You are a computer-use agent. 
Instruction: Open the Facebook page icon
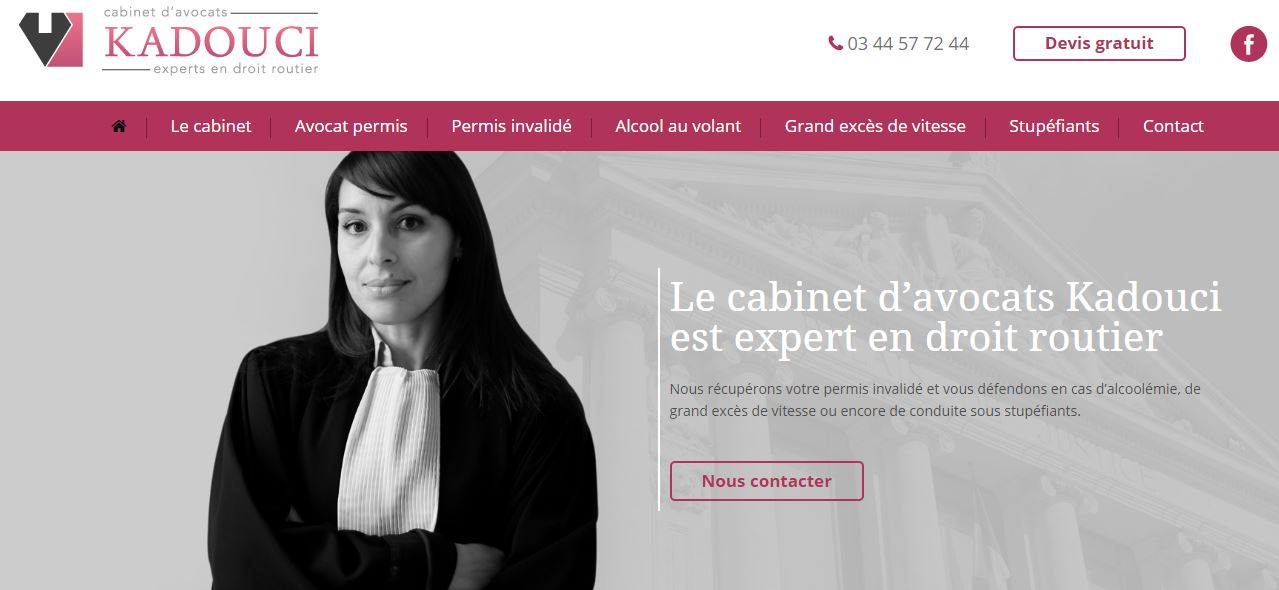1248,44
